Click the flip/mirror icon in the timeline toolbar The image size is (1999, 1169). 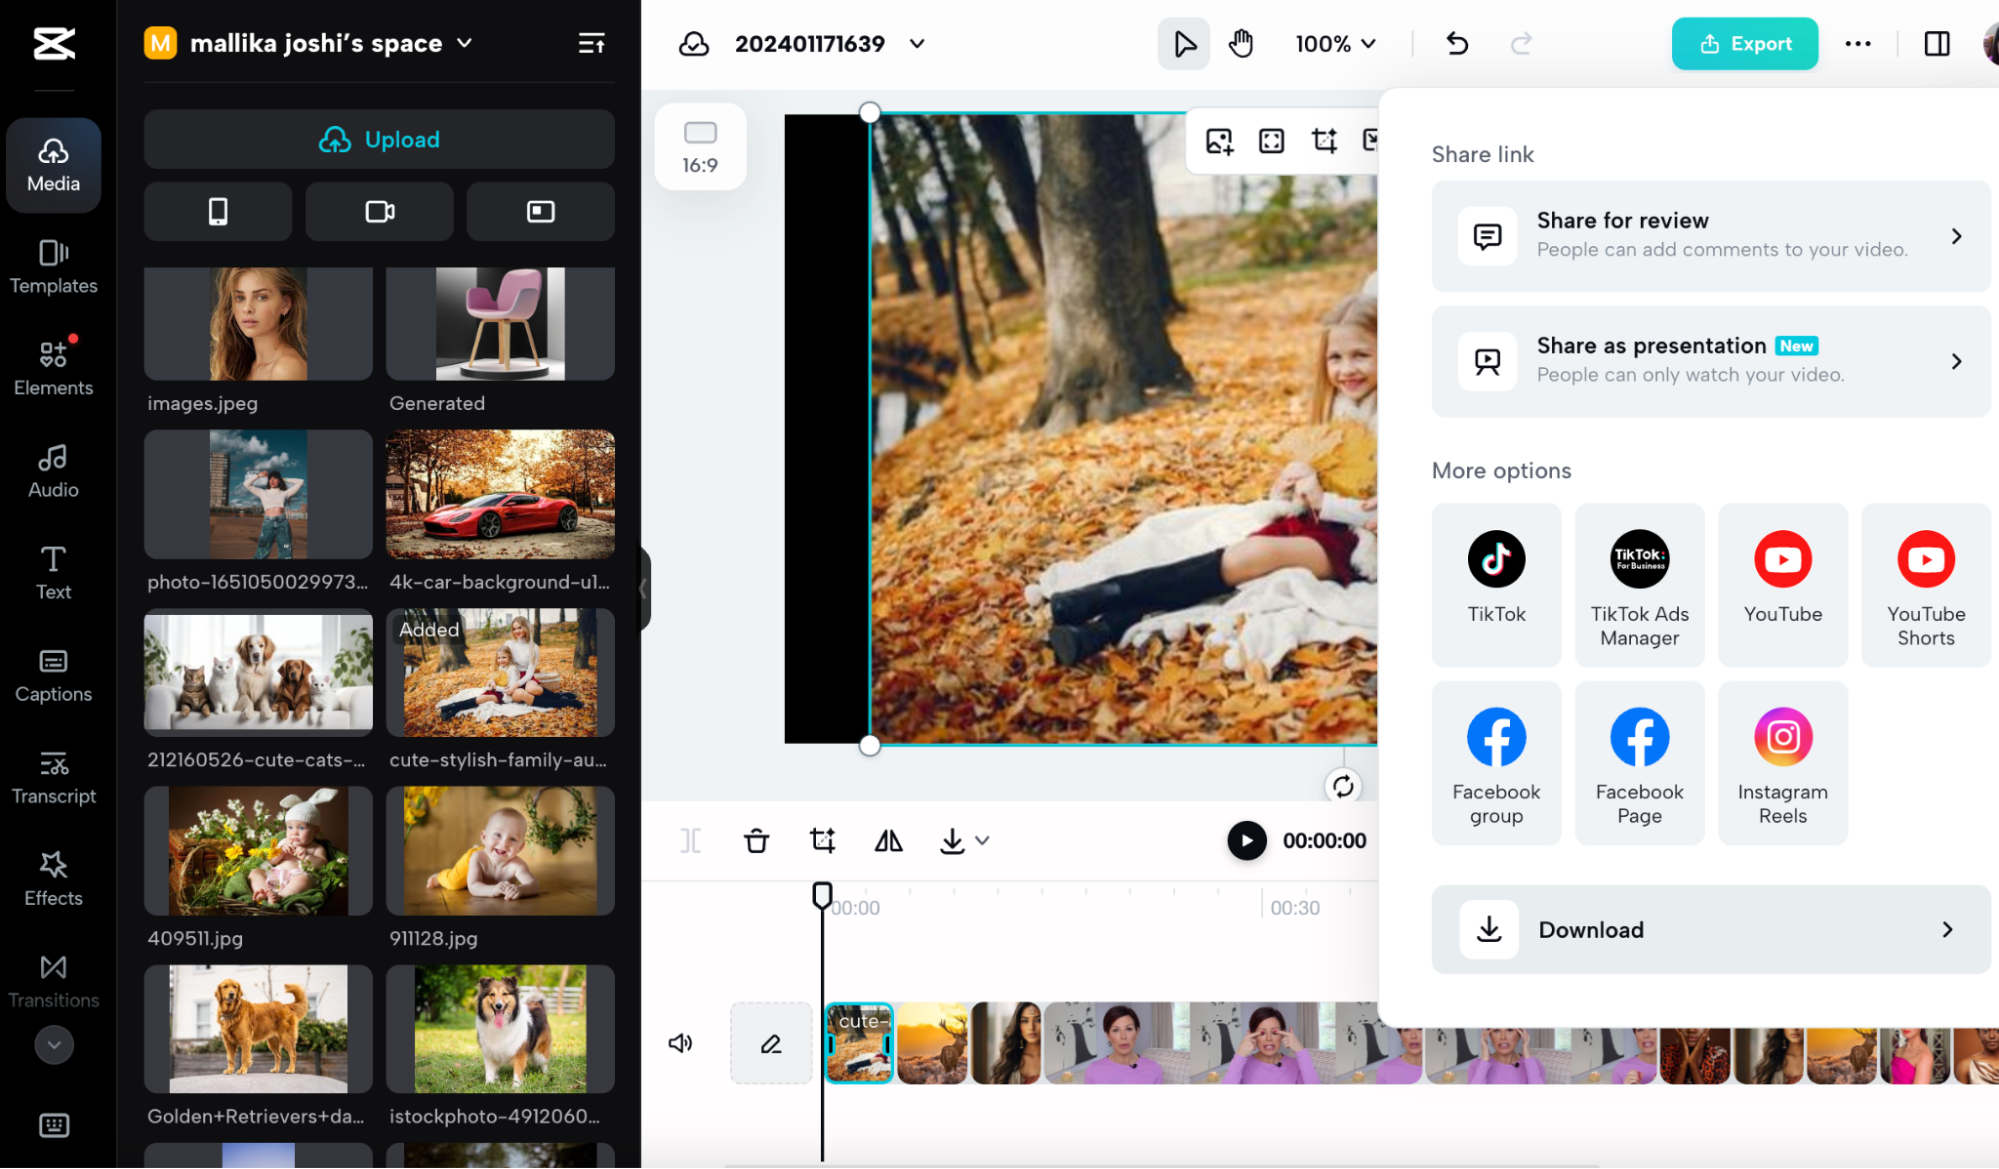coord(888,841)
